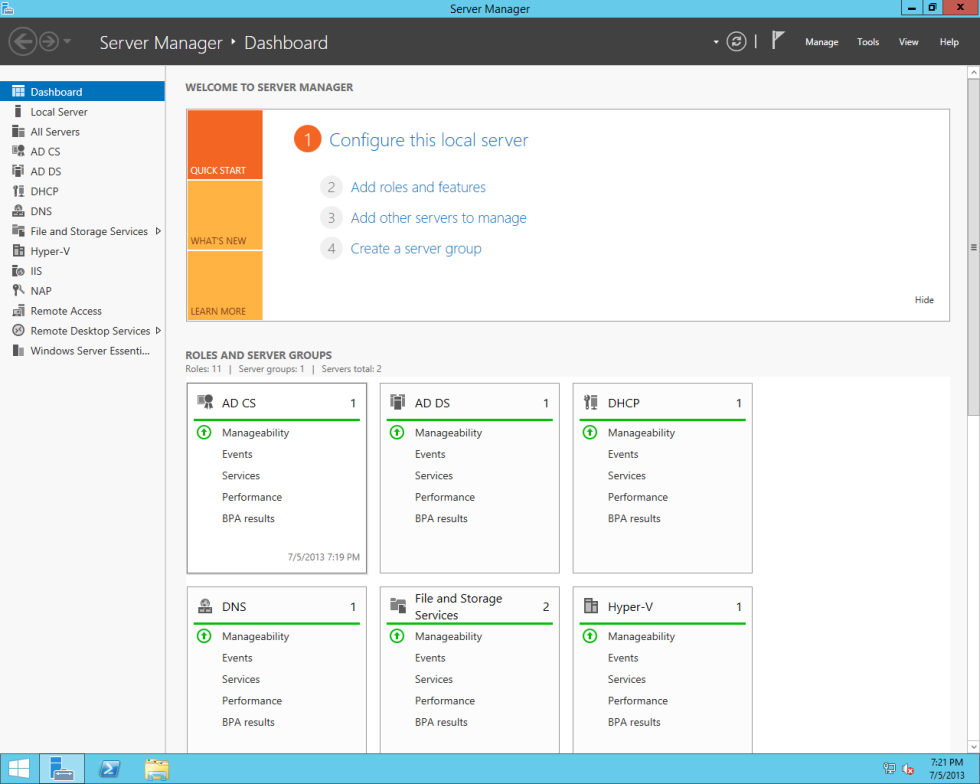
Task: Go forward with the forward arrow button
Action: (49, 42)
